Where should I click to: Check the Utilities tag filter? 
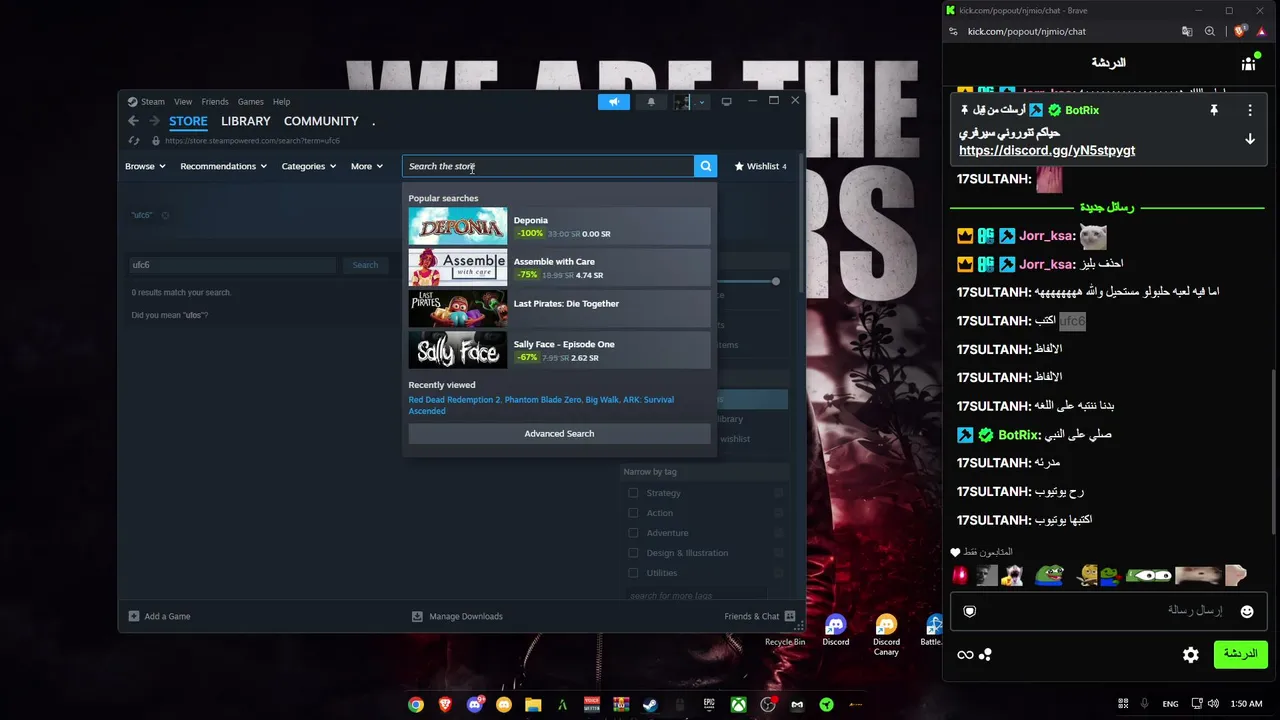click(x=633, y=573)
